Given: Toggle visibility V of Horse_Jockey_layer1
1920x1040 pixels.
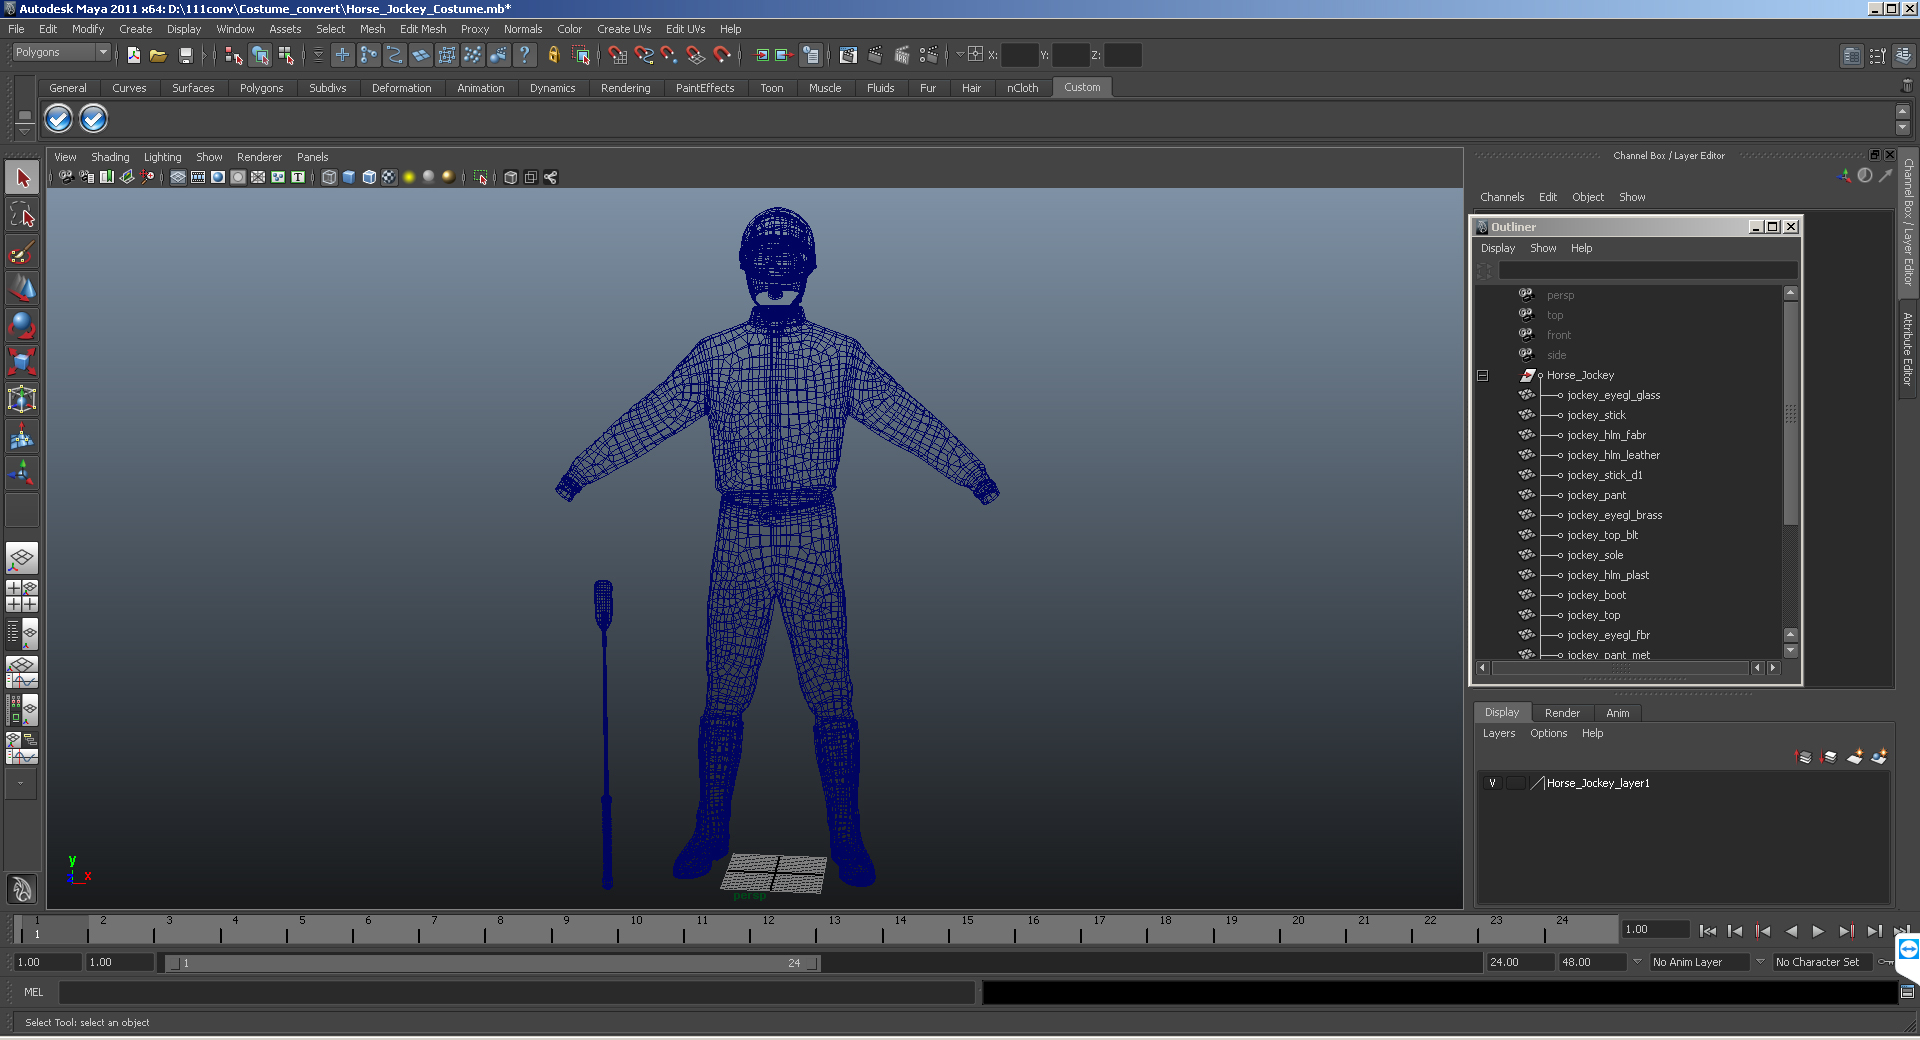Looking at the screenshot, I should [x=1492, y=783].
